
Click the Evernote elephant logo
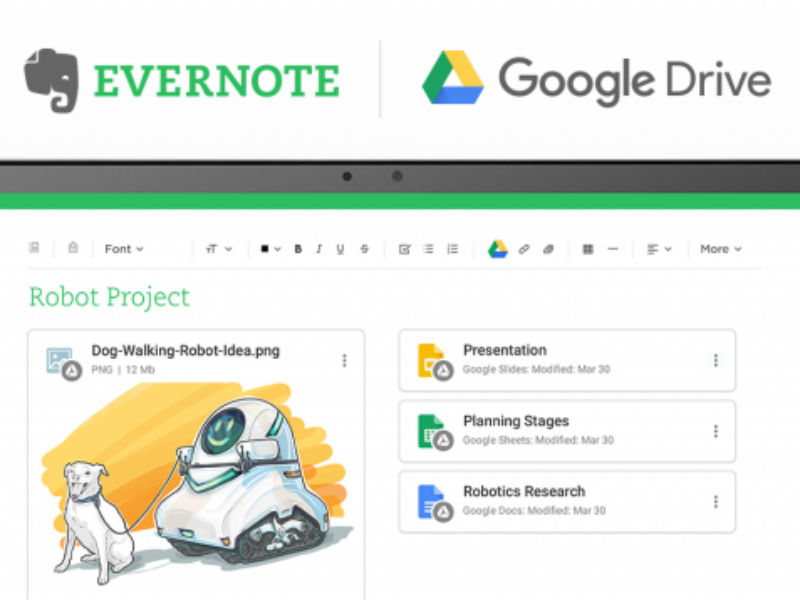click(x=52, y=77)
